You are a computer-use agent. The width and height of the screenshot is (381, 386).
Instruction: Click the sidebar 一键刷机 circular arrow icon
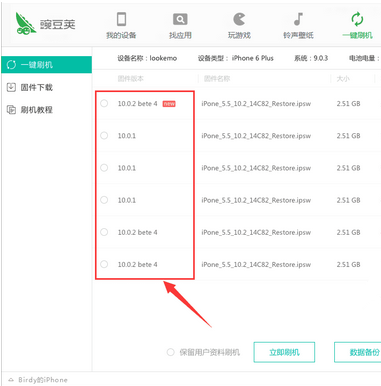(x=11, y=65)
